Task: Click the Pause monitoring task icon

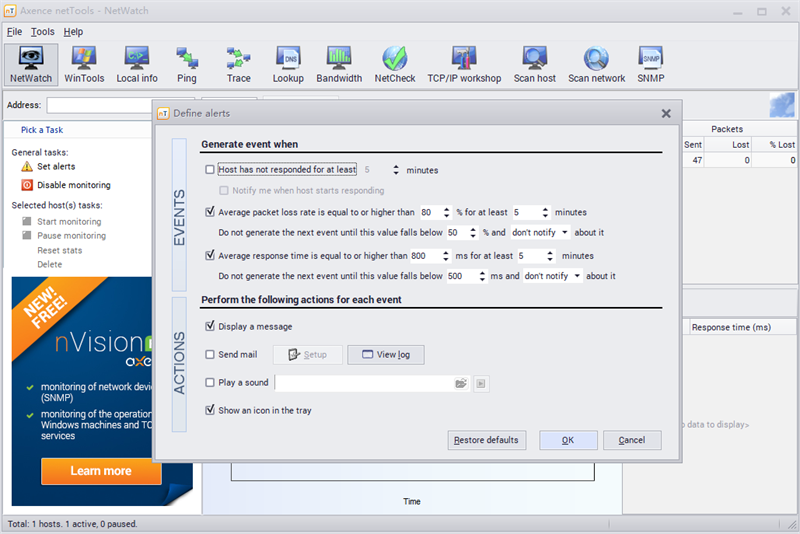Action: pyautogui.click(x=27, y=236)
